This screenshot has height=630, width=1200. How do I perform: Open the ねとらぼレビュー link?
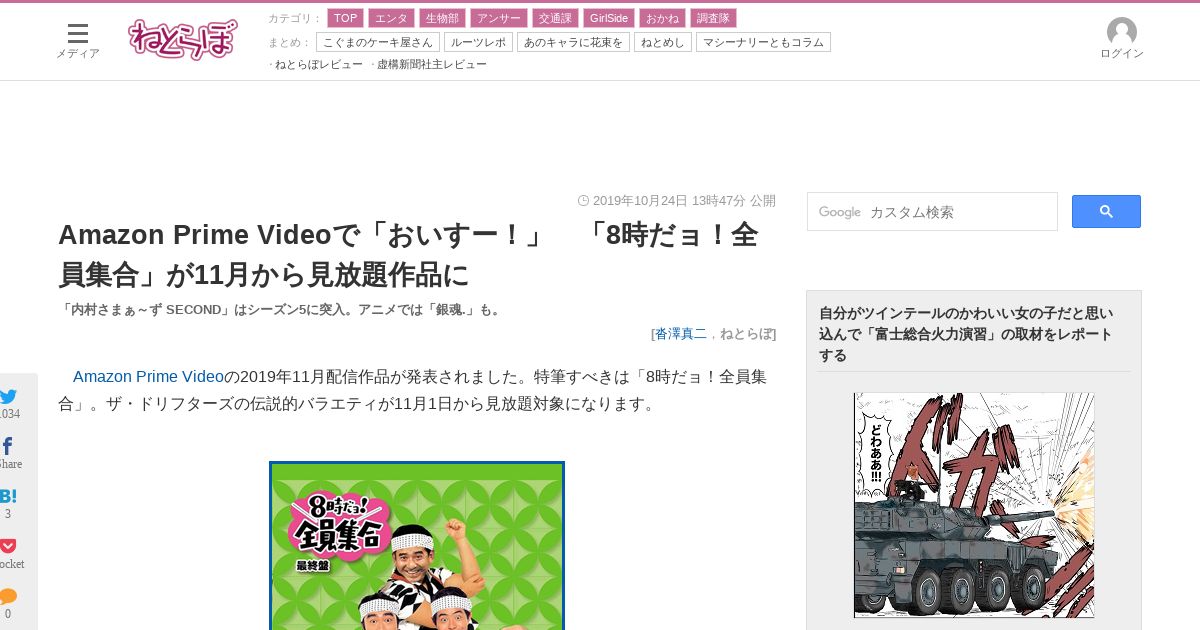click(319, 64)
